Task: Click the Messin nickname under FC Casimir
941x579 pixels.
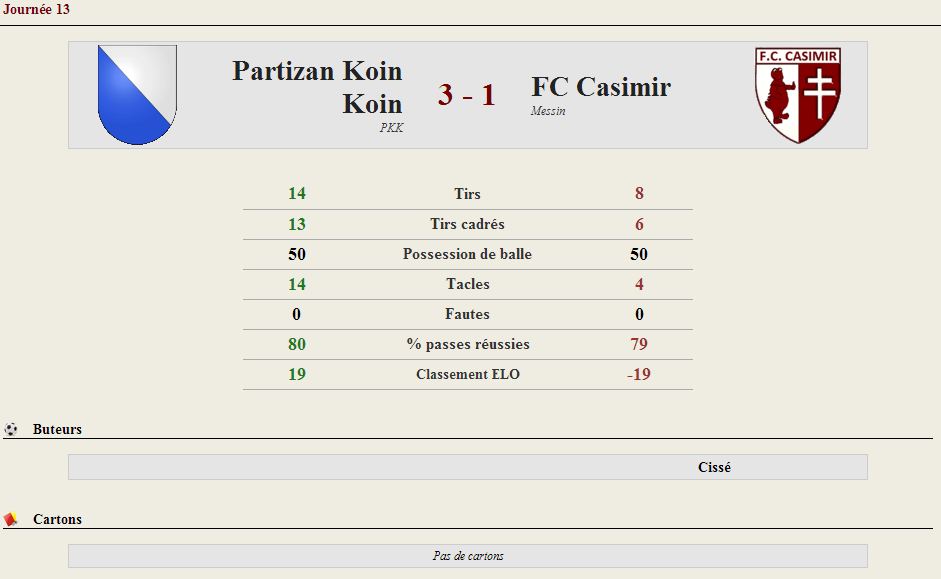Action: pyautogui.click(x=548, y=111)
